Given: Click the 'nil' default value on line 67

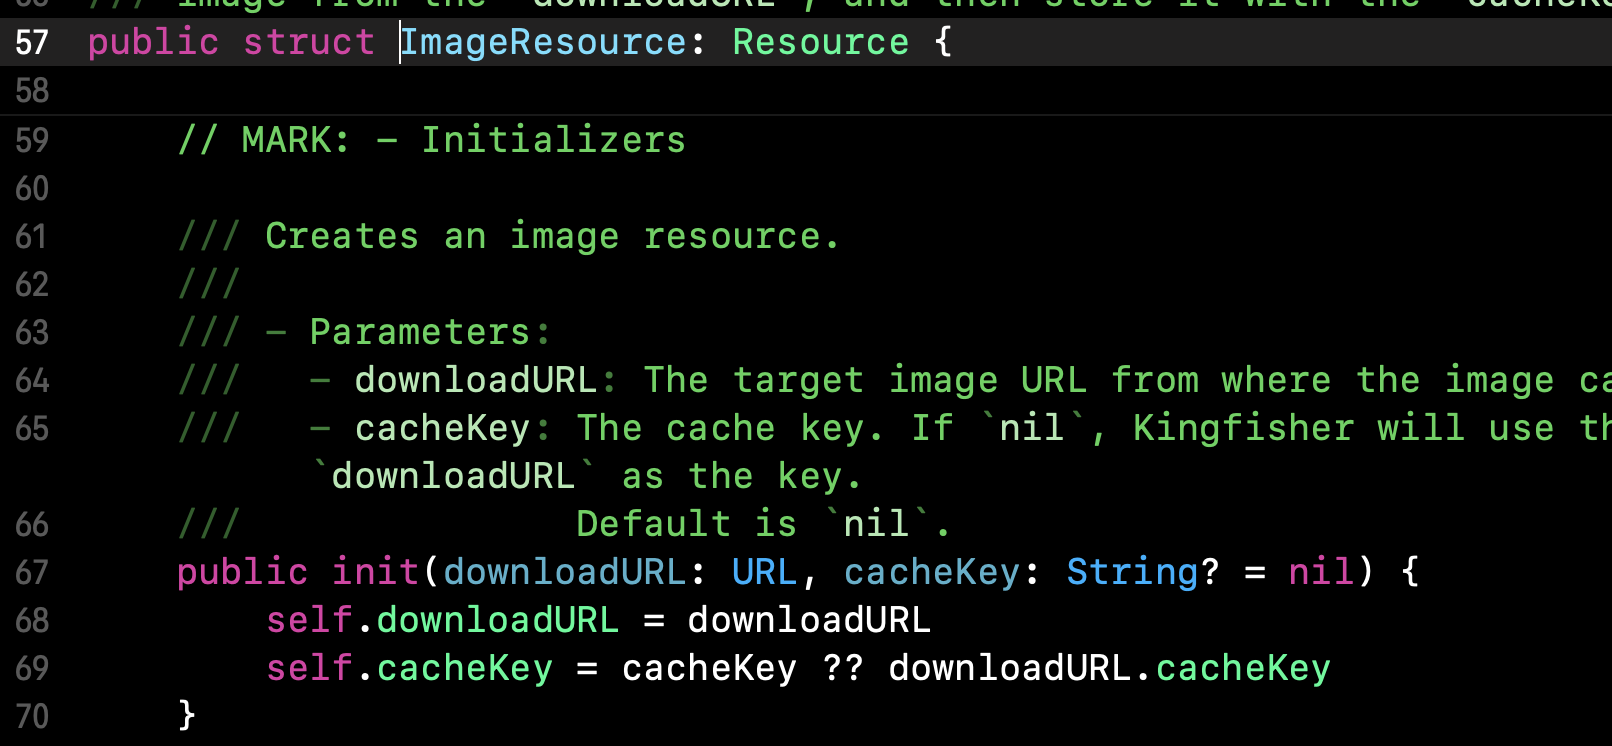Looking at the screenshot, I should [1321, 572].
